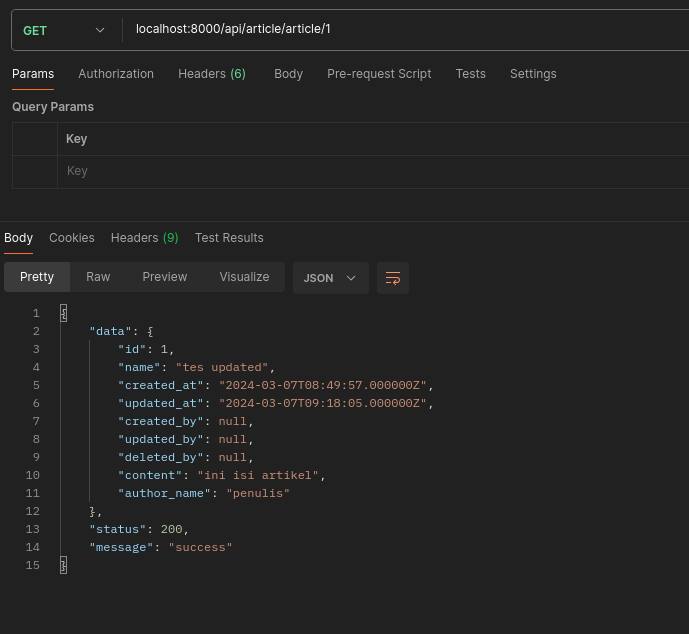Viewport: 689px width, 634px height.
Task: Switch to the Settings tab
Action: (533, 74)
